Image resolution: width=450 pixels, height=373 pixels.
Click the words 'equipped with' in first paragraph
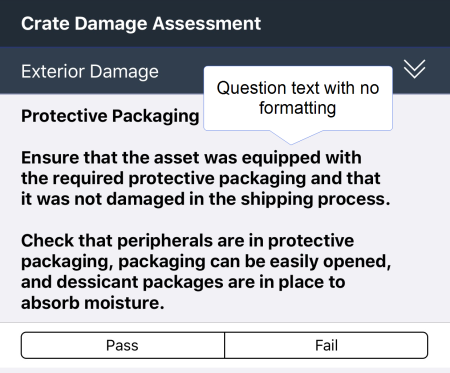coord(302,158)
